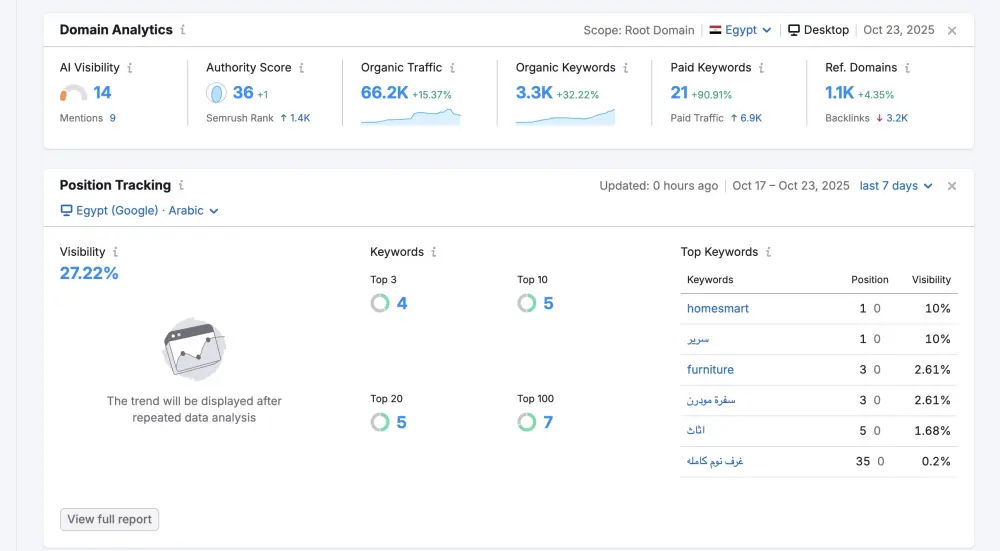Click the Top 100 donut chart
Viewport: 1000px width, 551px height.
527,422
